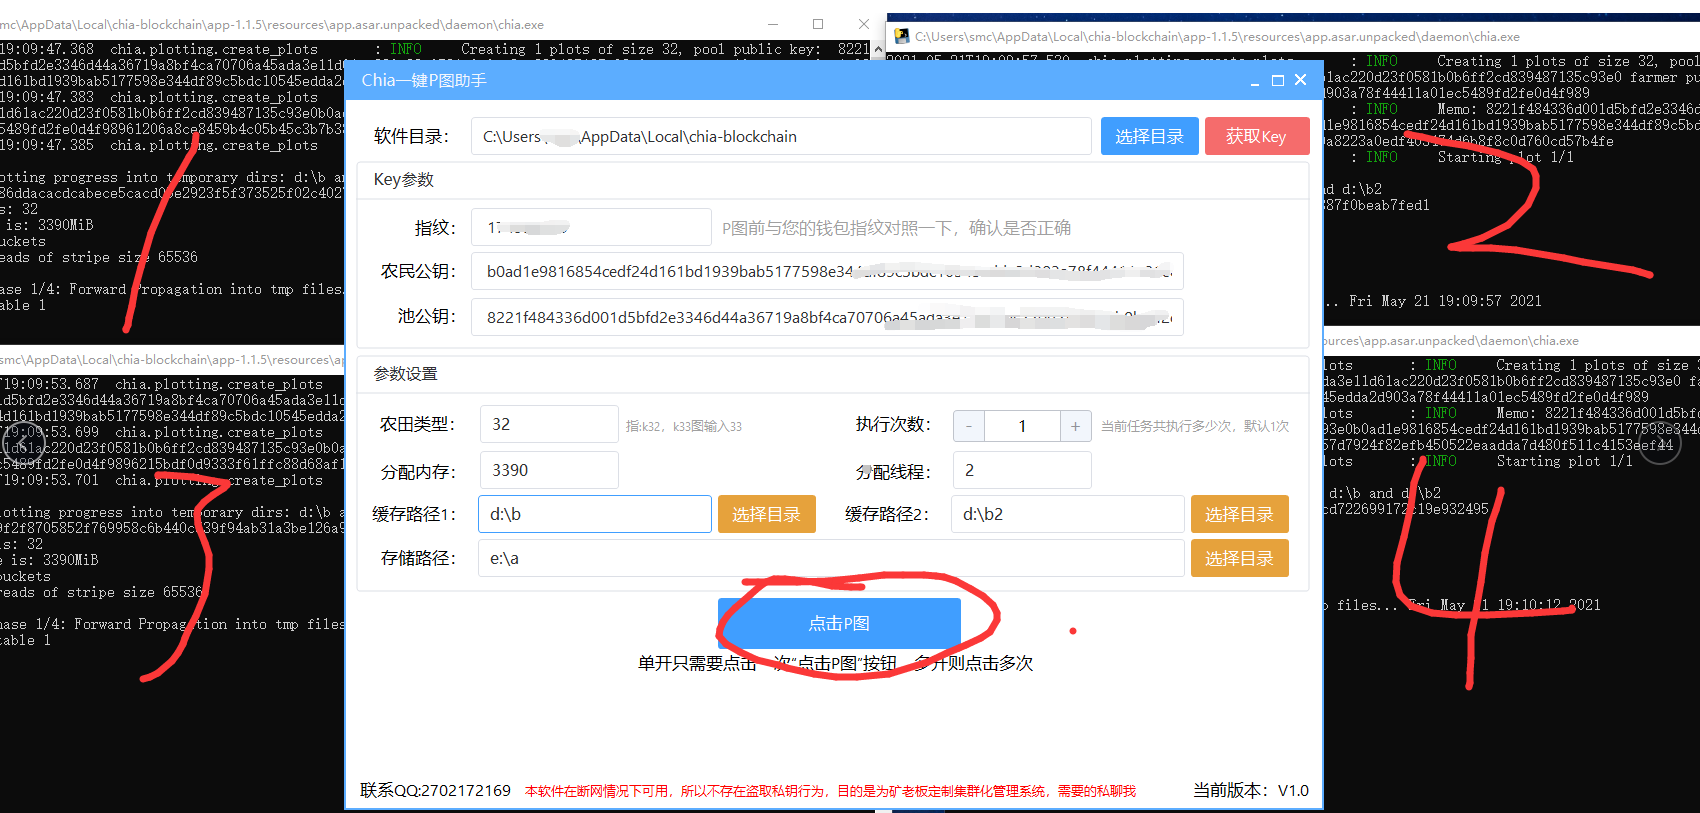Click 缓存路径2 field containing d:\b2
1700x813 pixels.
[1068, 514]
